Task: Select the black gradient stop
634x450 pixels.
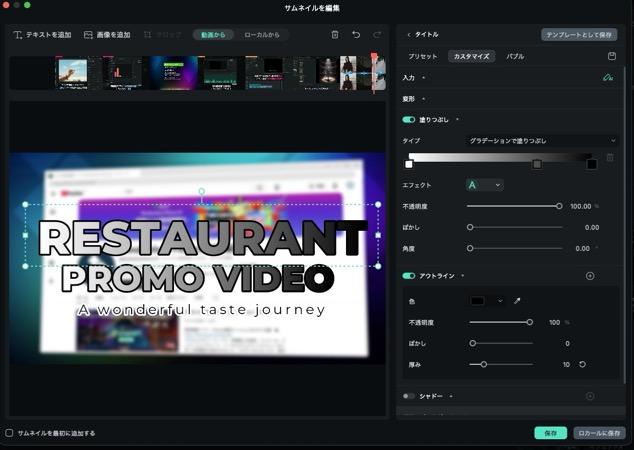Action: coord(592,164)
